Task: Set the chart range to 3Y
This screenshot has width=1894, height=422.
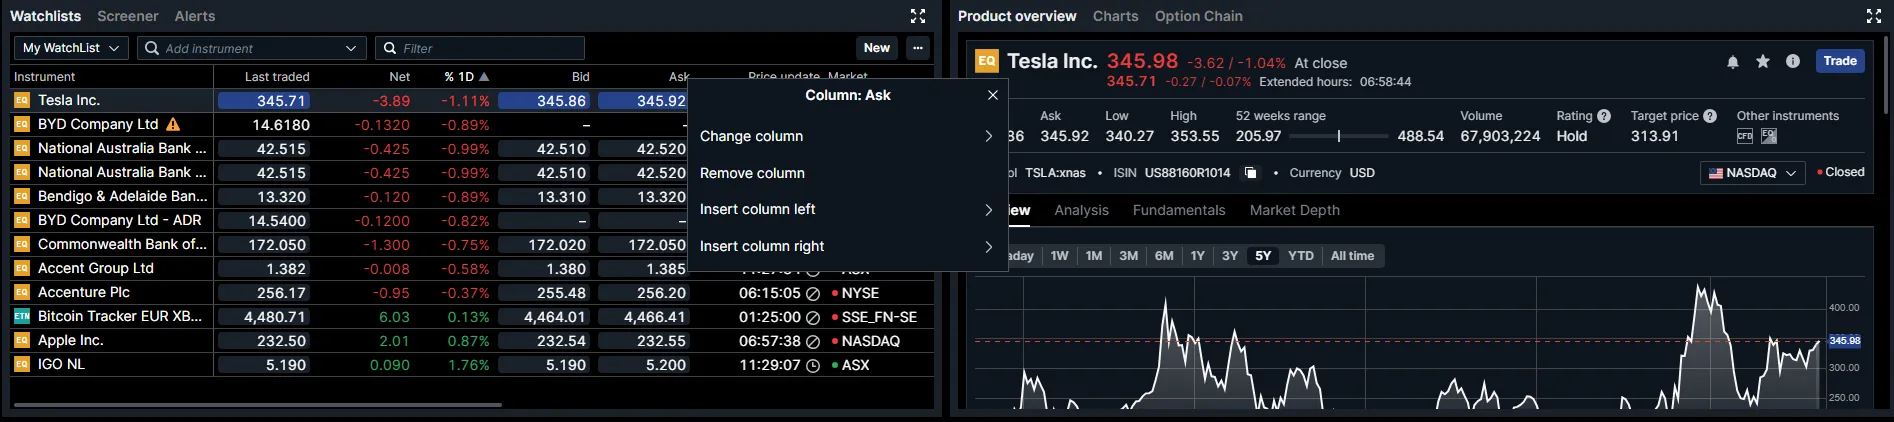Action: tap(1230, 256)
